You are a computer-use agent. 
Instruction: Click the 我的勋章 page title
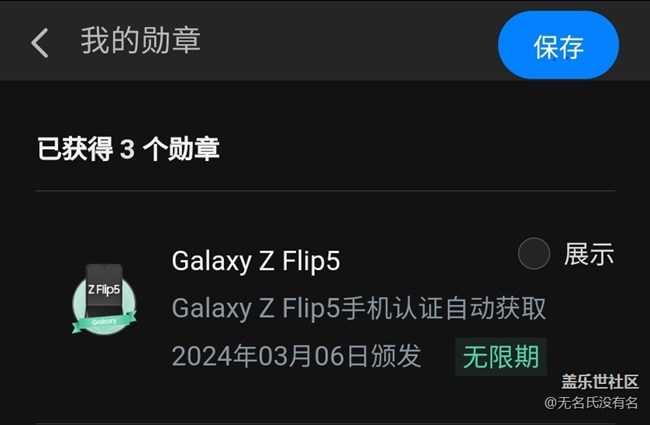(141, 41)
